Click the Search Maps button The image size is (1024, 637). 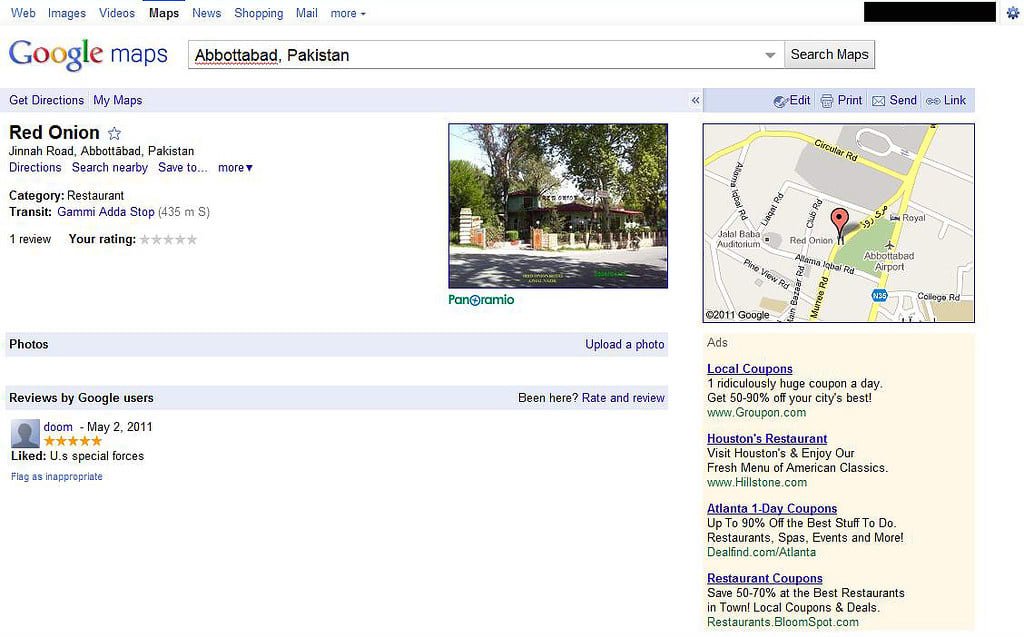[829, 54]
